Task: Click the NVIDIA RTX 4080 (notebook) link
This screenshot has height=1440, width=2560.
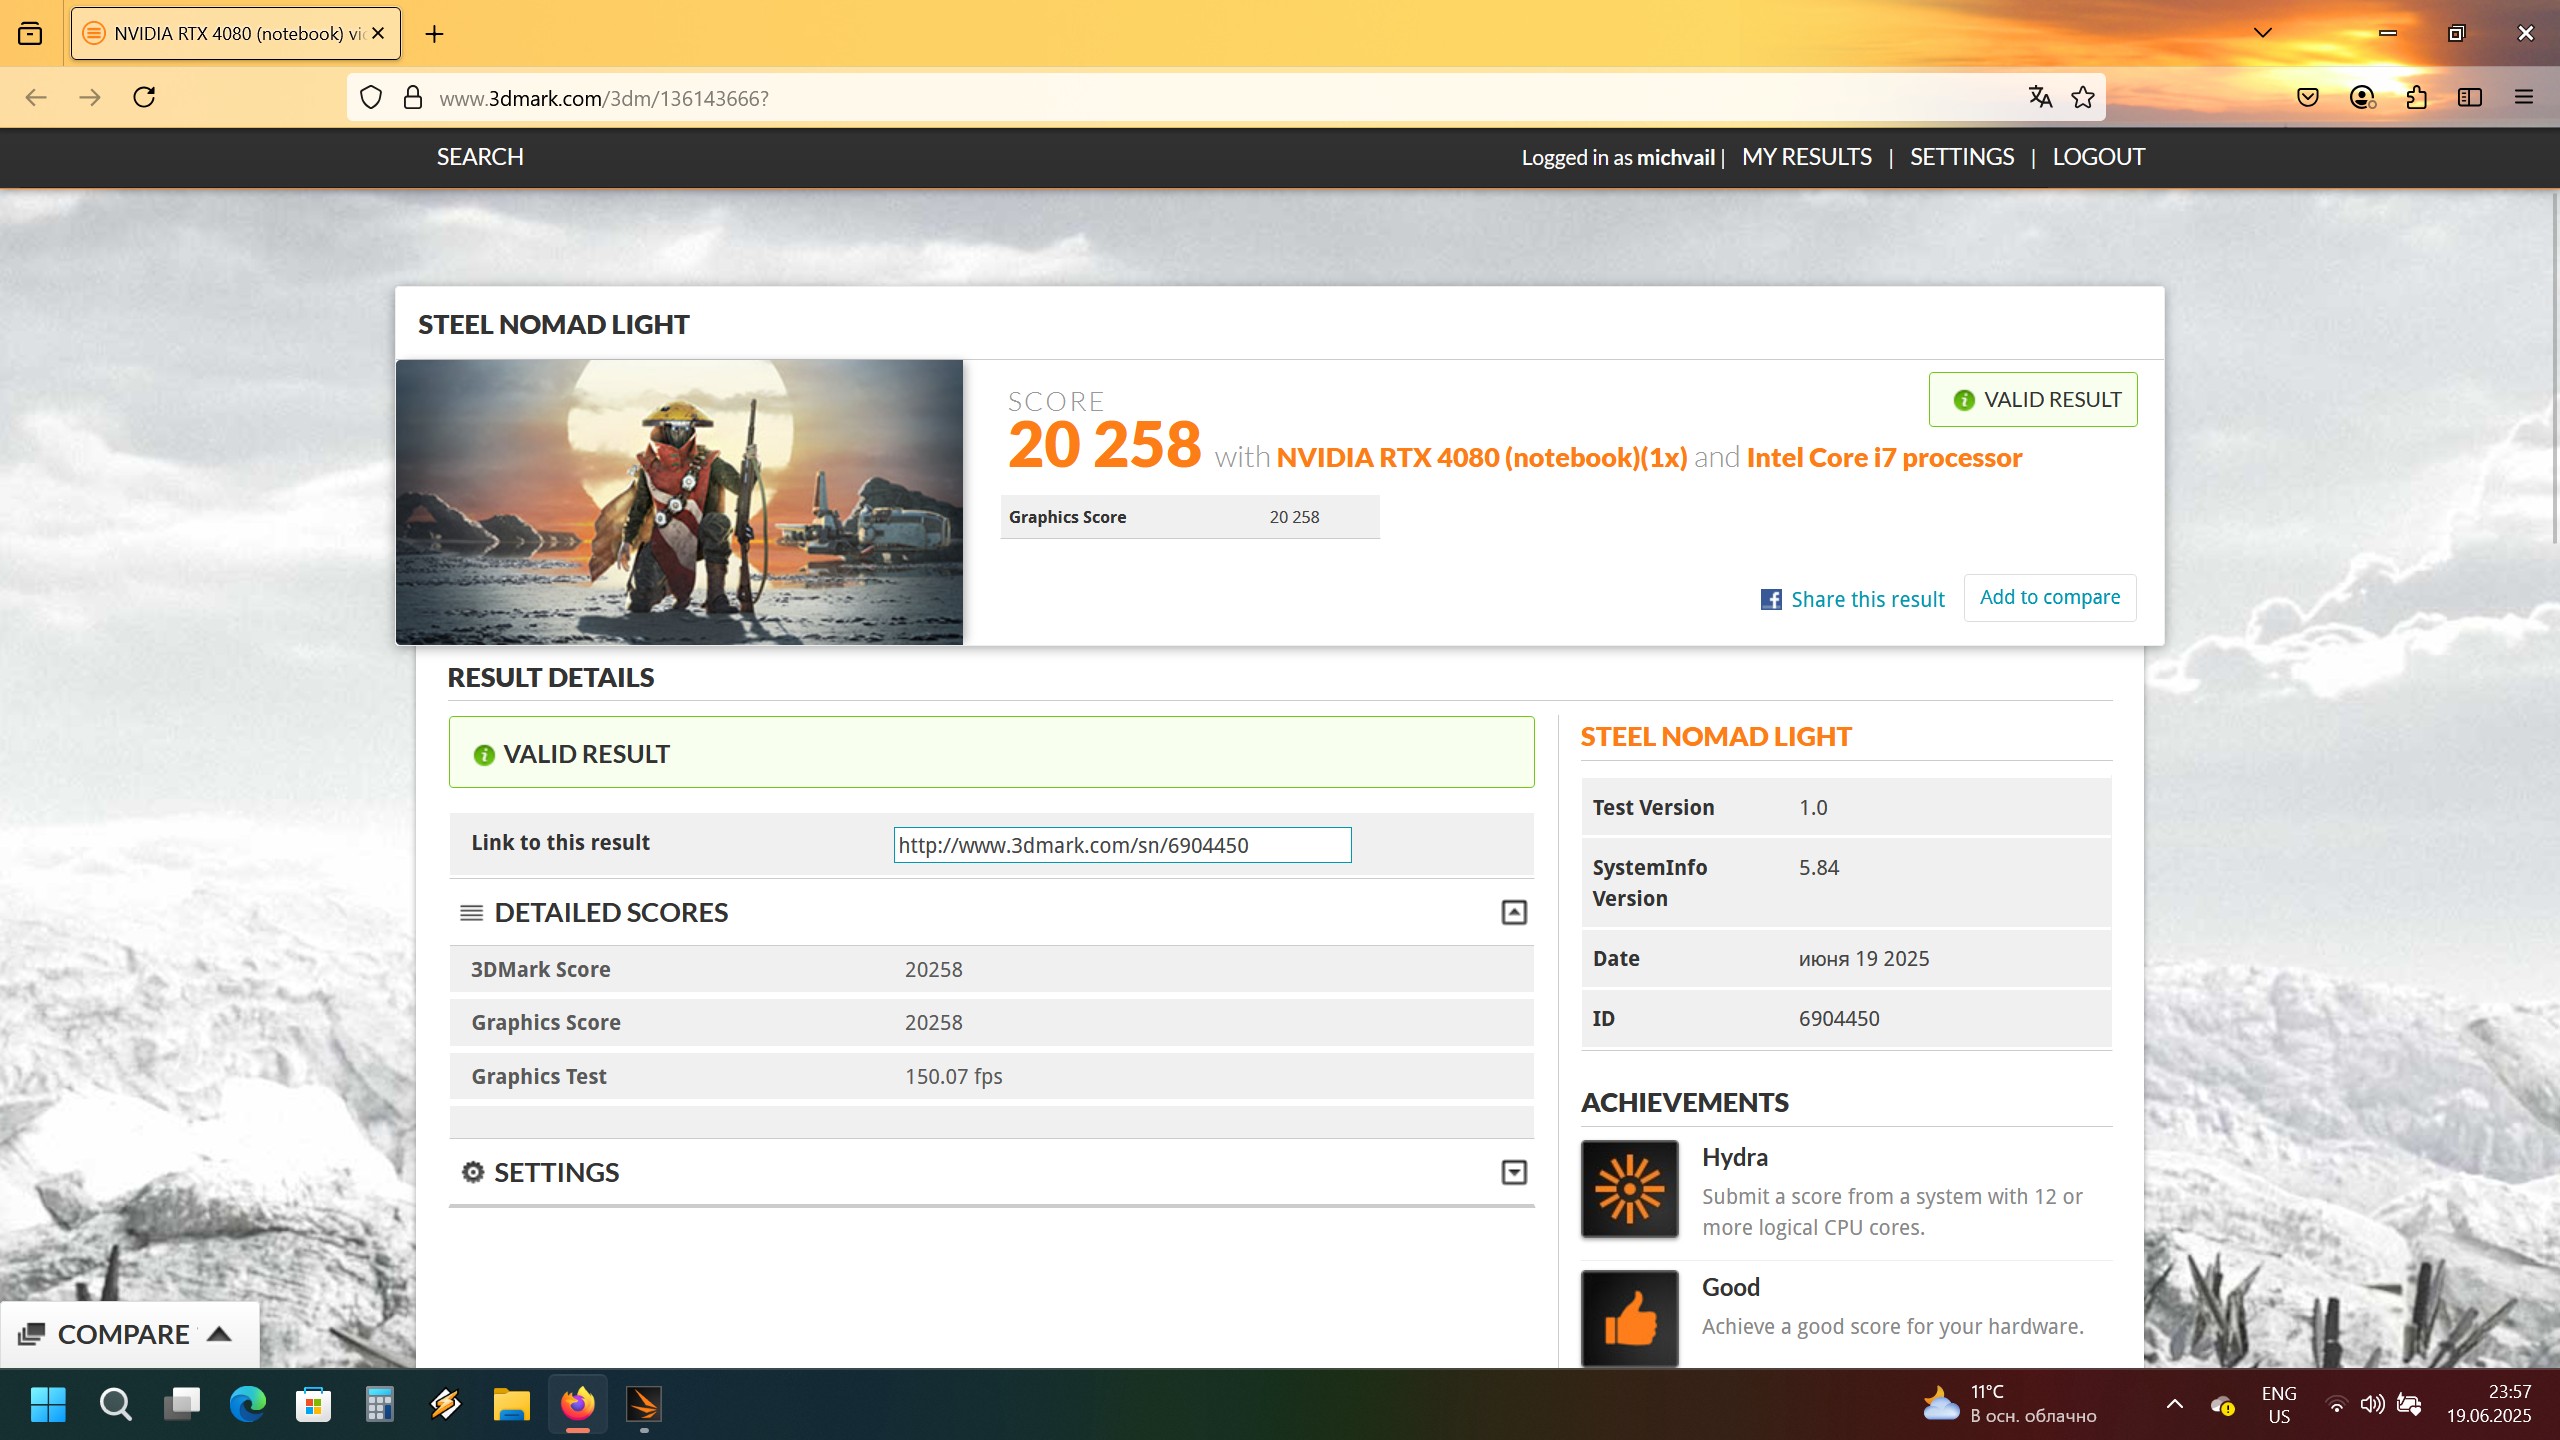Action: click(1481, 458)
